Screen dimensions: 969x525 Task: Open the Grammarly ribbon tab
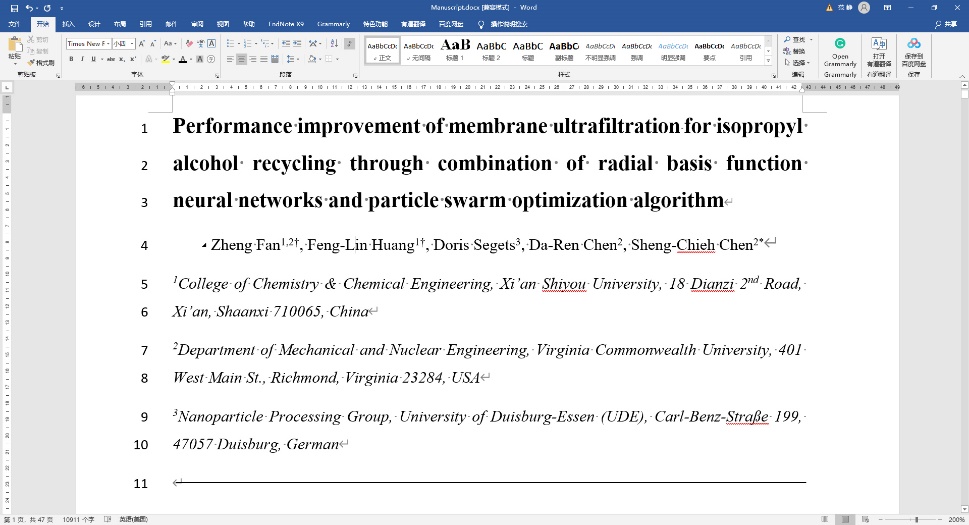click(x=333, y=23)
